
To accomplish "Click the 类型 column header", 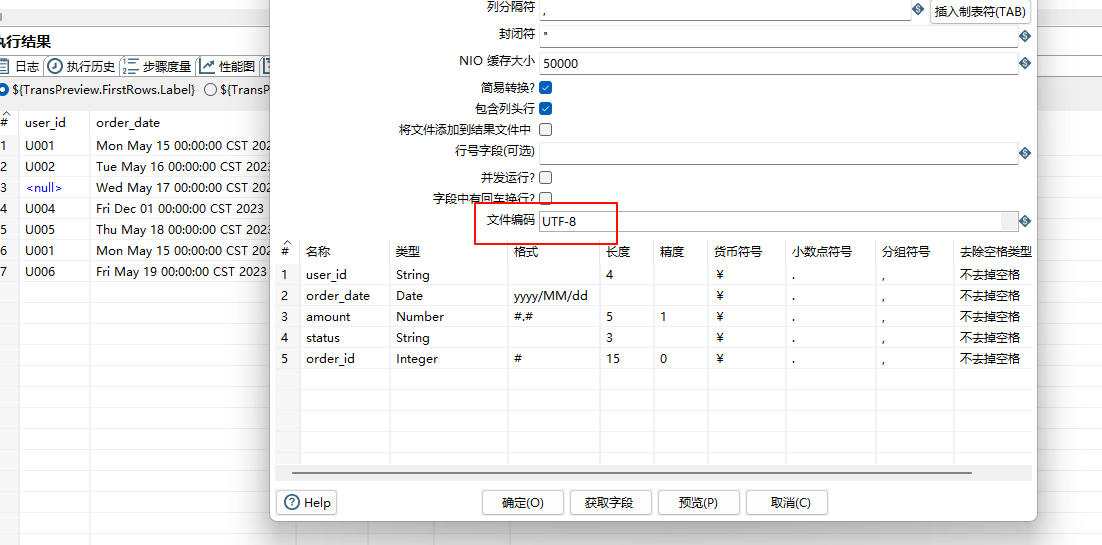I will (x=448, y=252).
